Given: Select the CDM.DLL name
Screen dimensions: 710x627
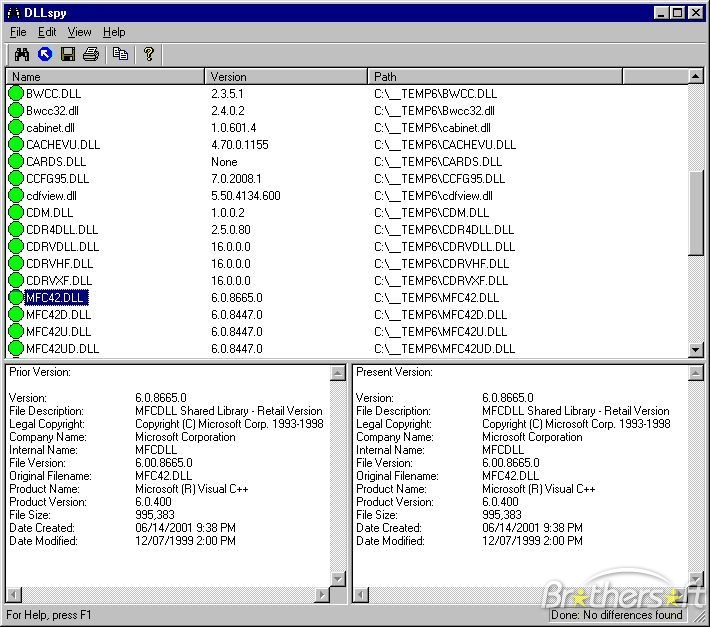Looking at the screenshot, I should [49, 213].
